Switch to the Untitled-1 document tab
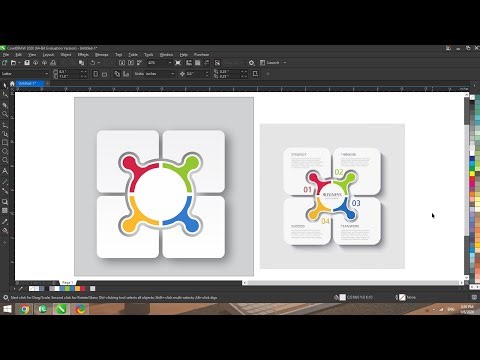480x360 pixels. point(30,83)
